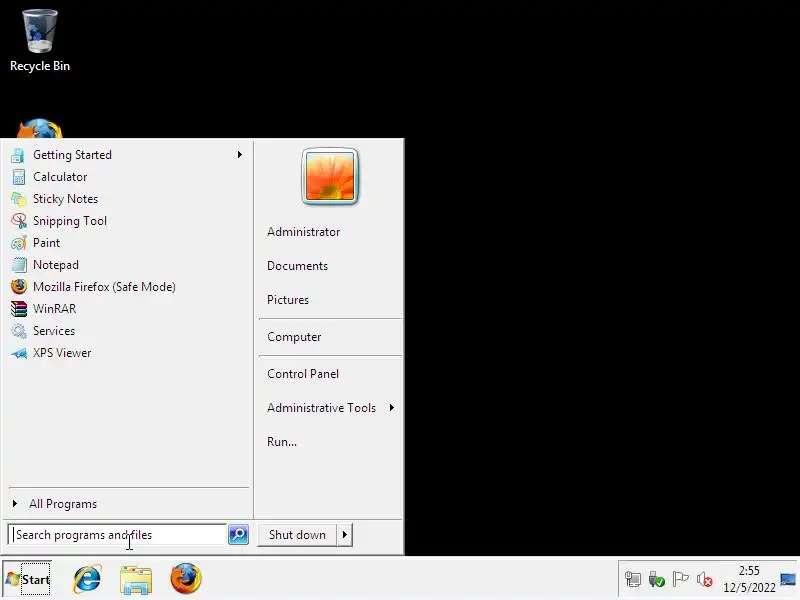Open Control Panel
This screenshot has width=800, height=600.
(x=303, y=374)
